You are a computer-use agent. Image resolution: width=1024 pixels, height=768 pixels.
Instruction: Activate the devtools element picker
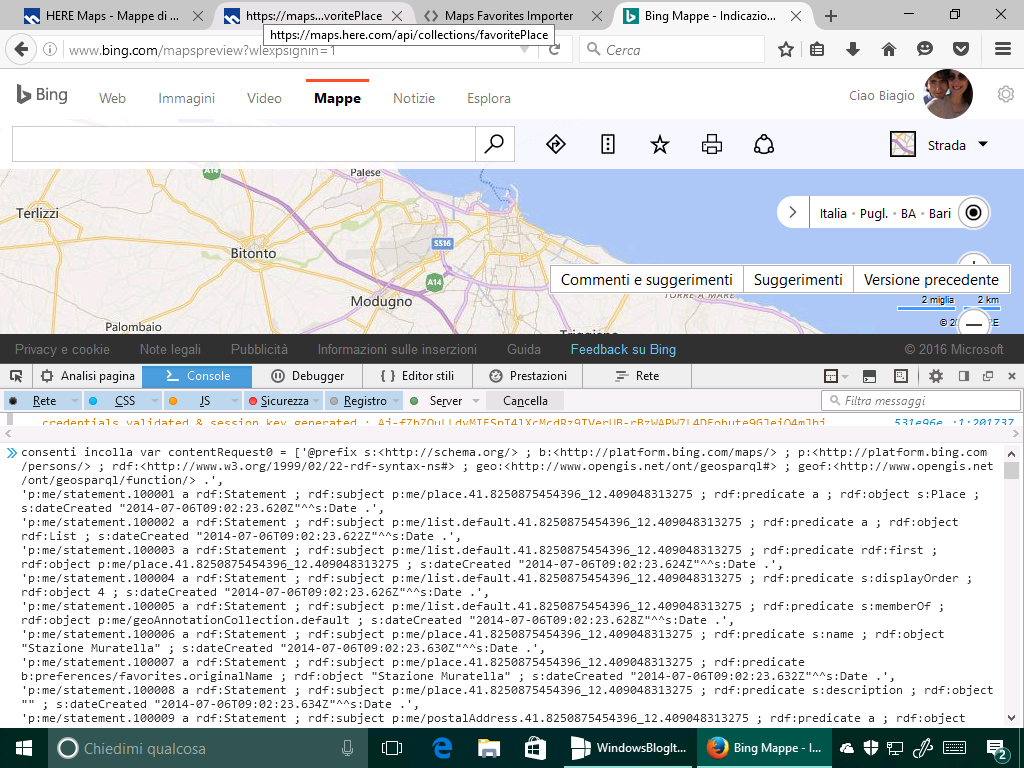[x=16, y=376]
